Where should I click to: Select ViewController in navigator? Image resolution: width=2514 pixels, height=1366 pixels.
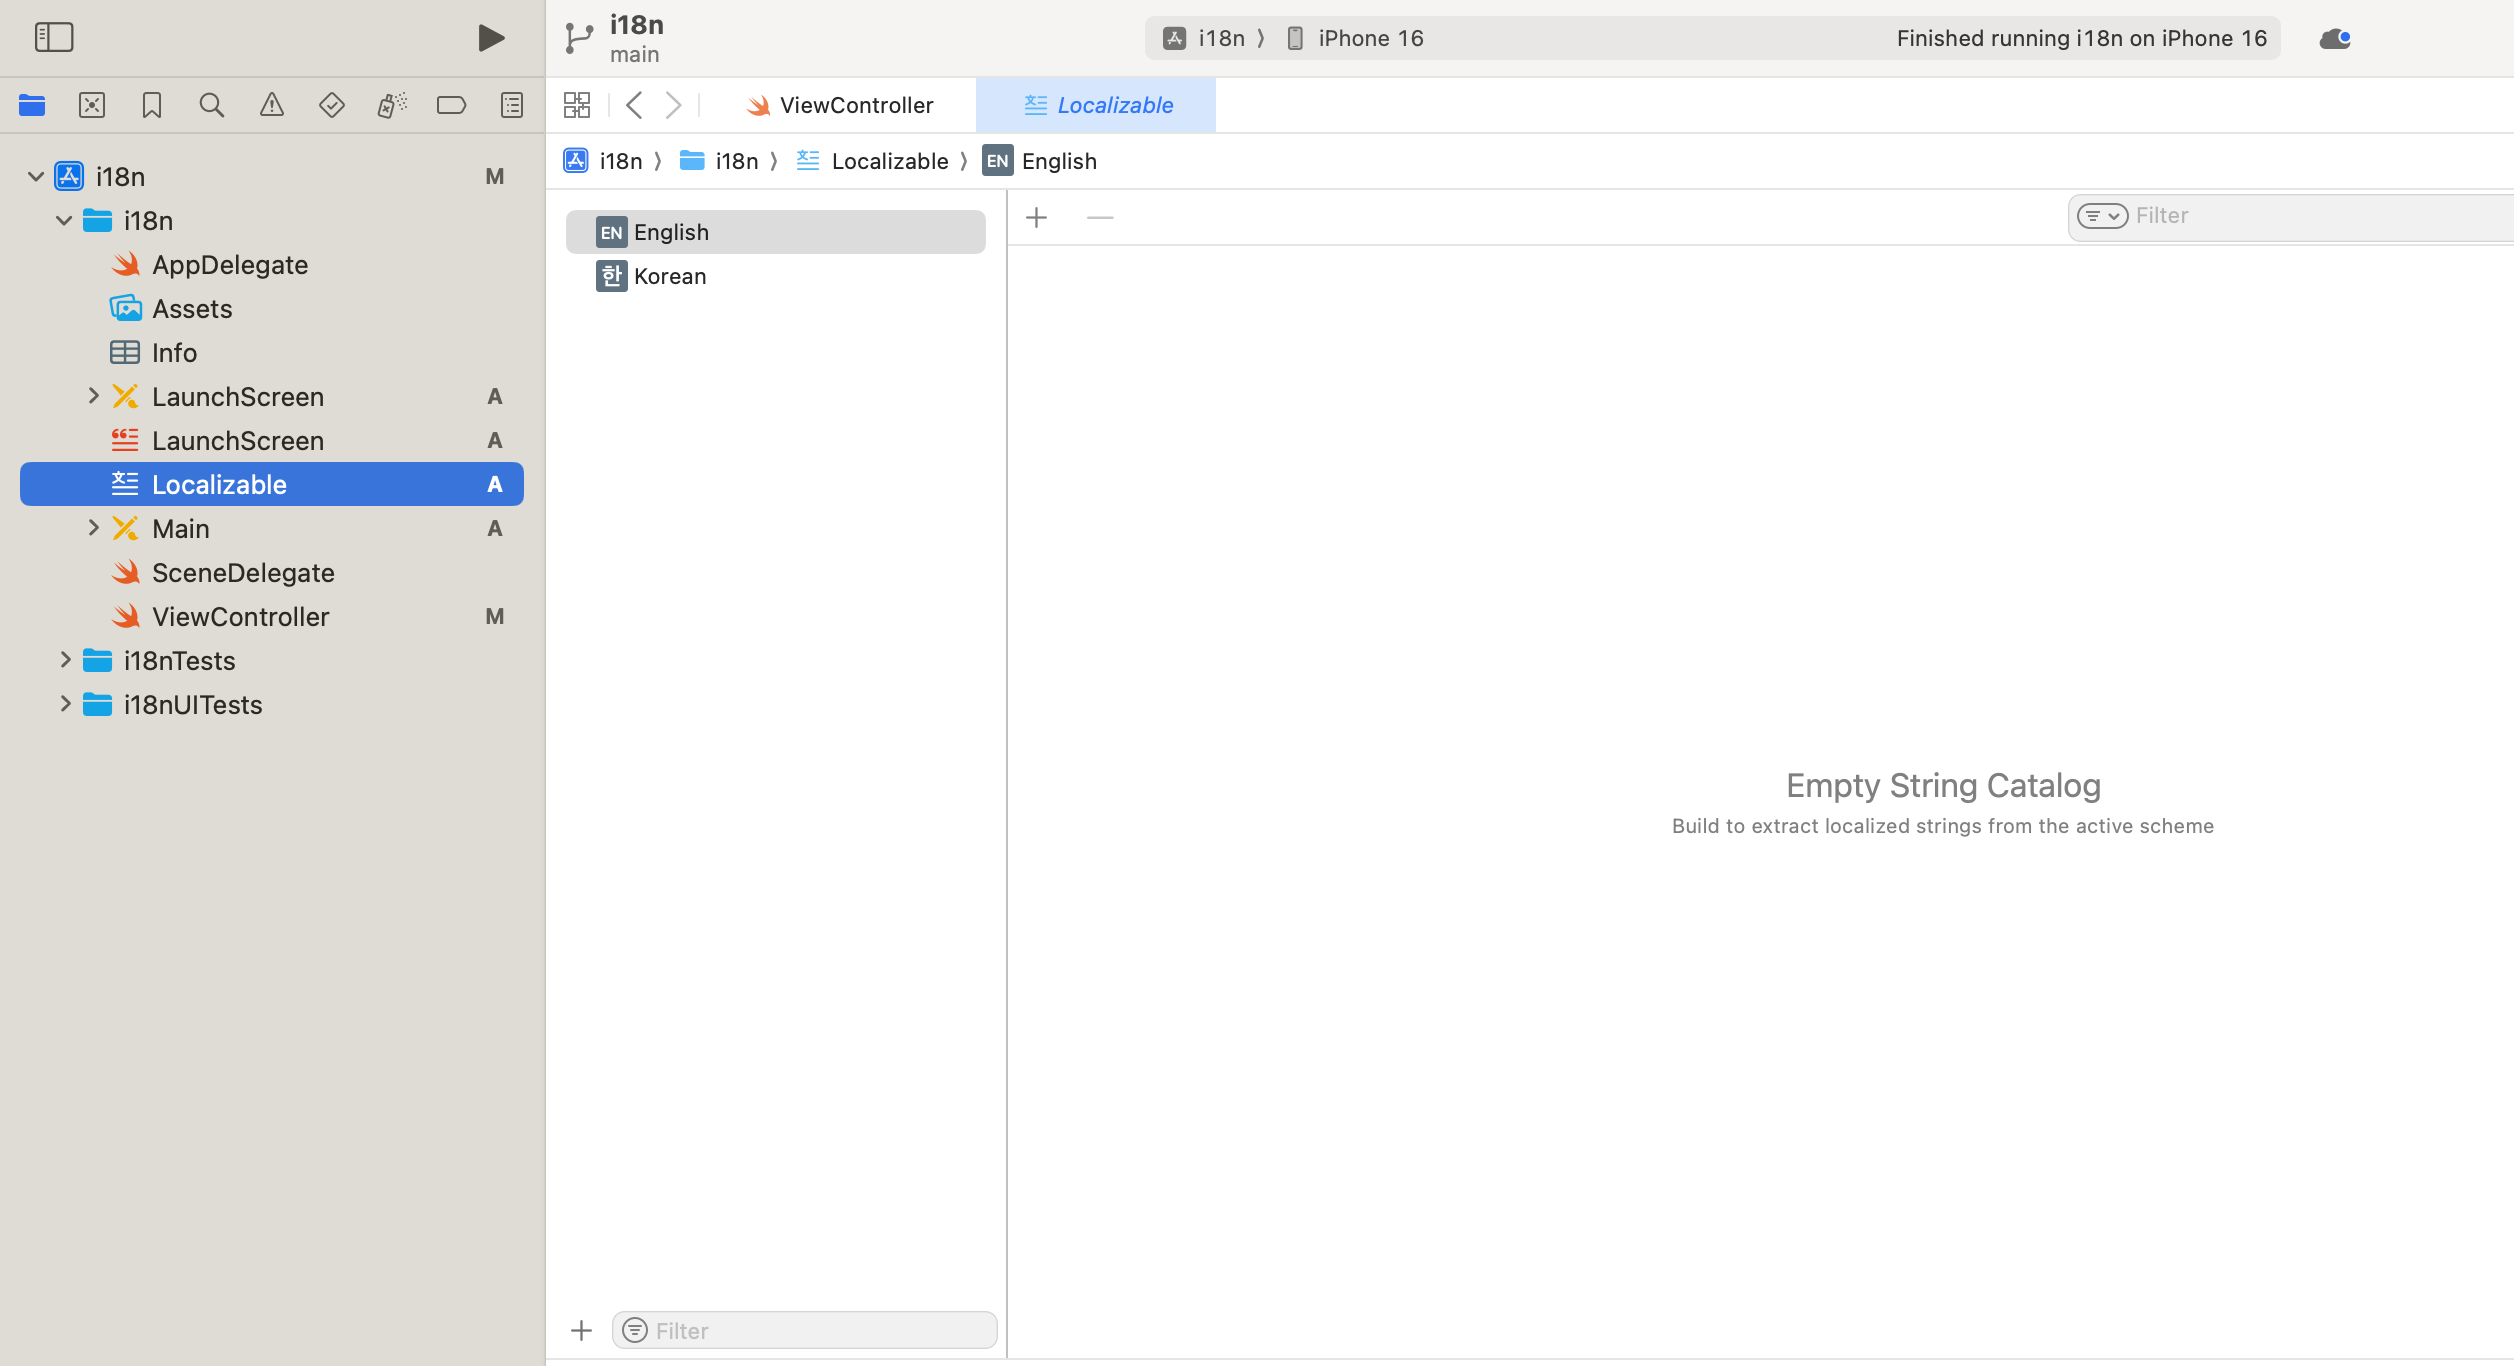[x=272, y=616]
